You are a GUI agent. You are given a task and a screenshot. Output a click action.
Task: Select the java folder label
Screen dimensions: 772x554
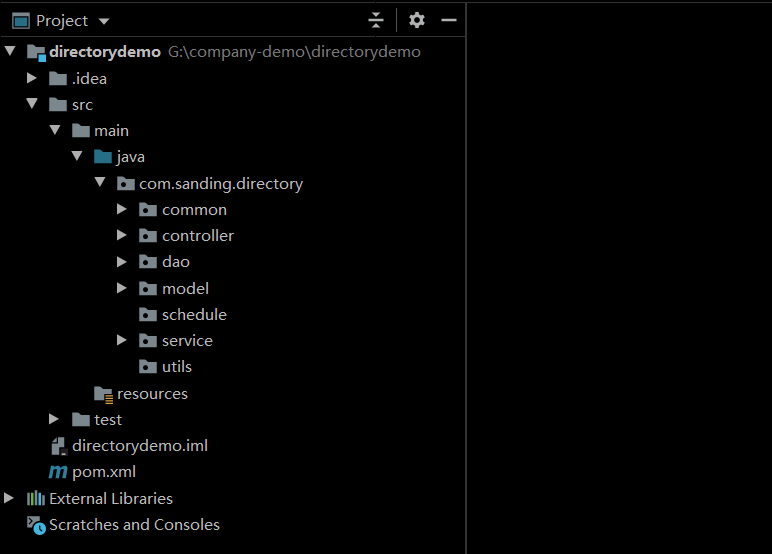click(130, 157)
